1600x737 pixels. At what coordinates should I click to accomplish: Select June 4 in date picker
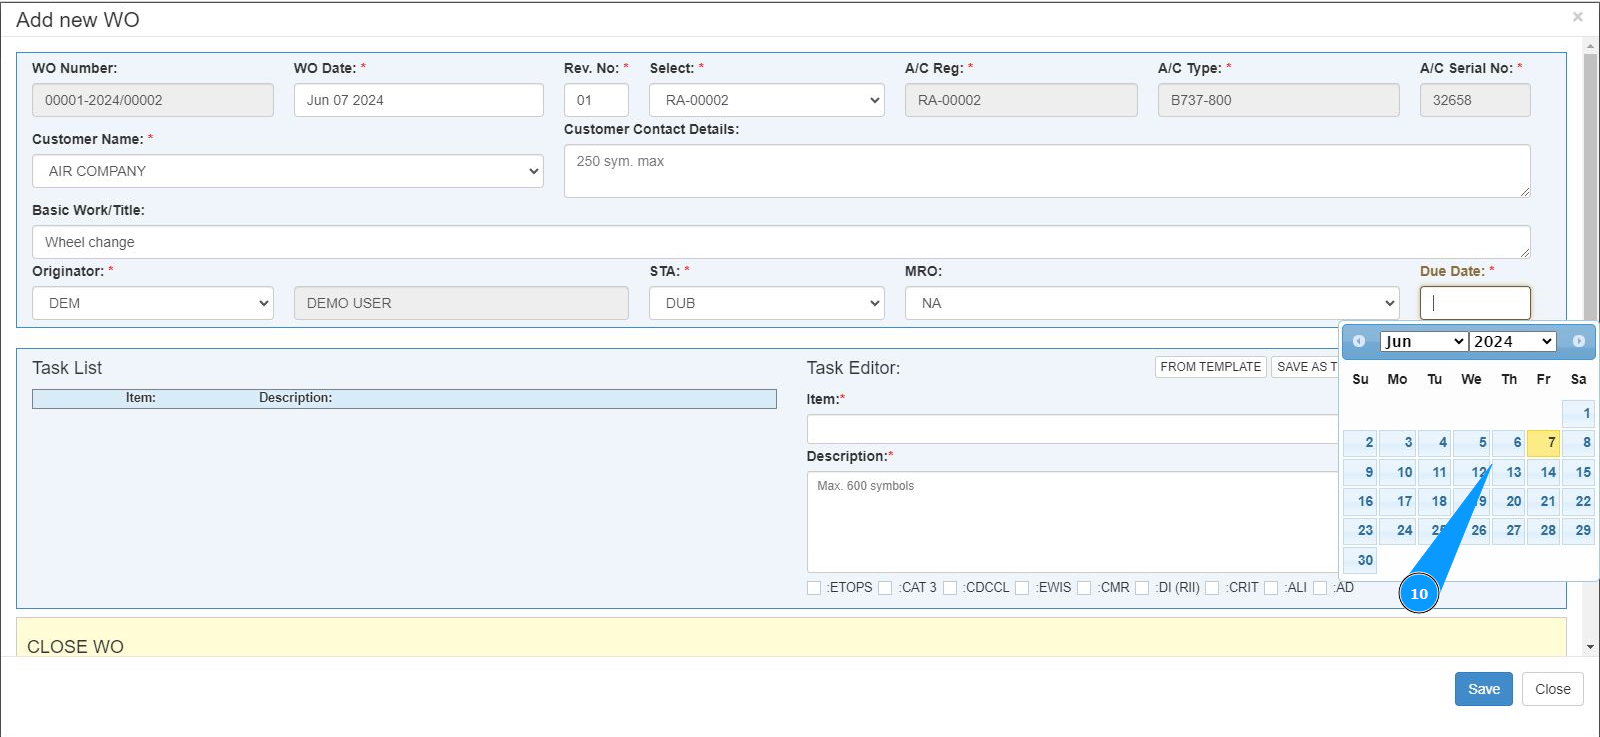coord(1434,442)
